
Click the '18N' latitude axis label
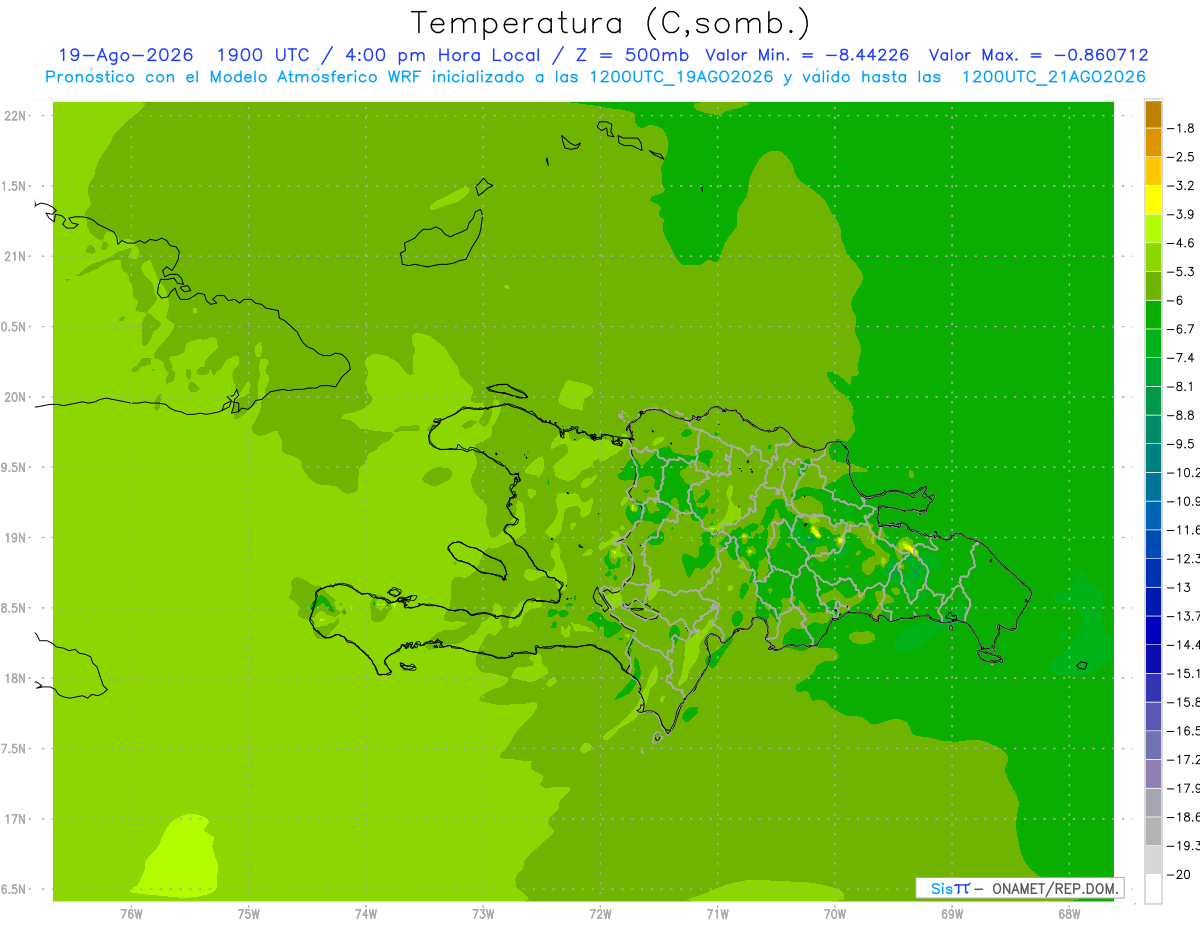coord(15,678)
